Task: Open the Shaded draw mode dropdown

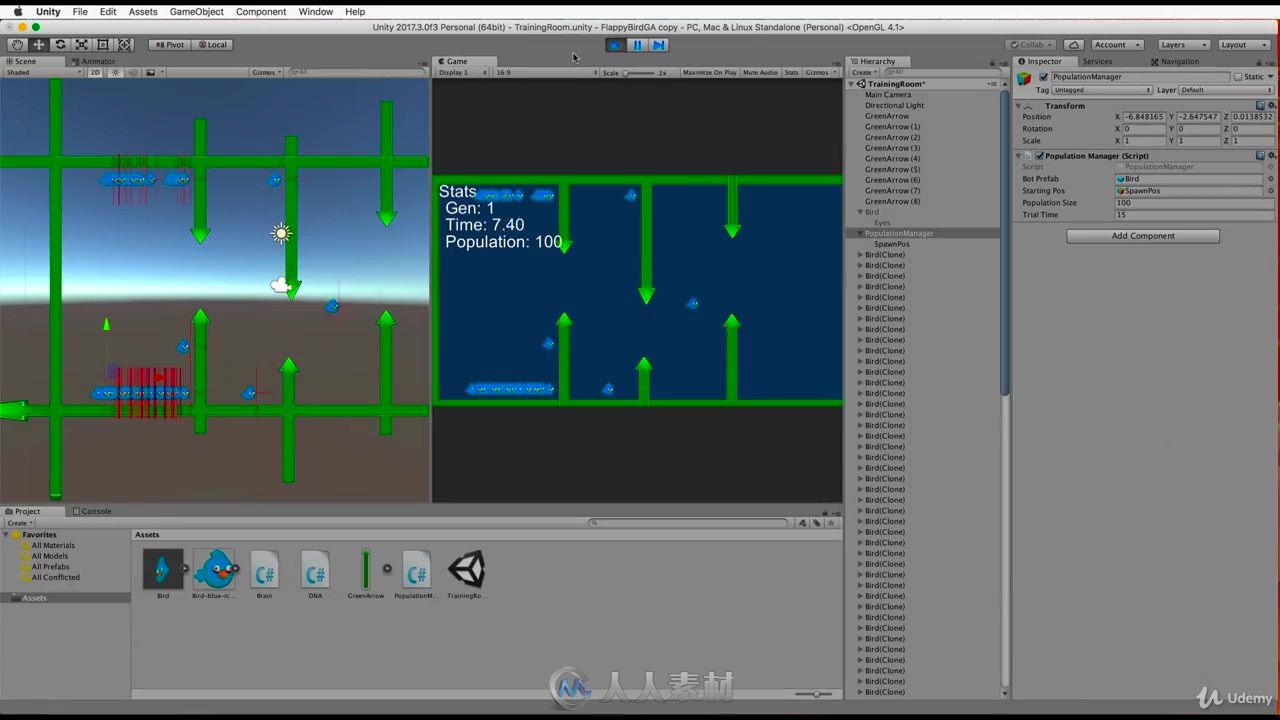Action: tap(43, 72)
